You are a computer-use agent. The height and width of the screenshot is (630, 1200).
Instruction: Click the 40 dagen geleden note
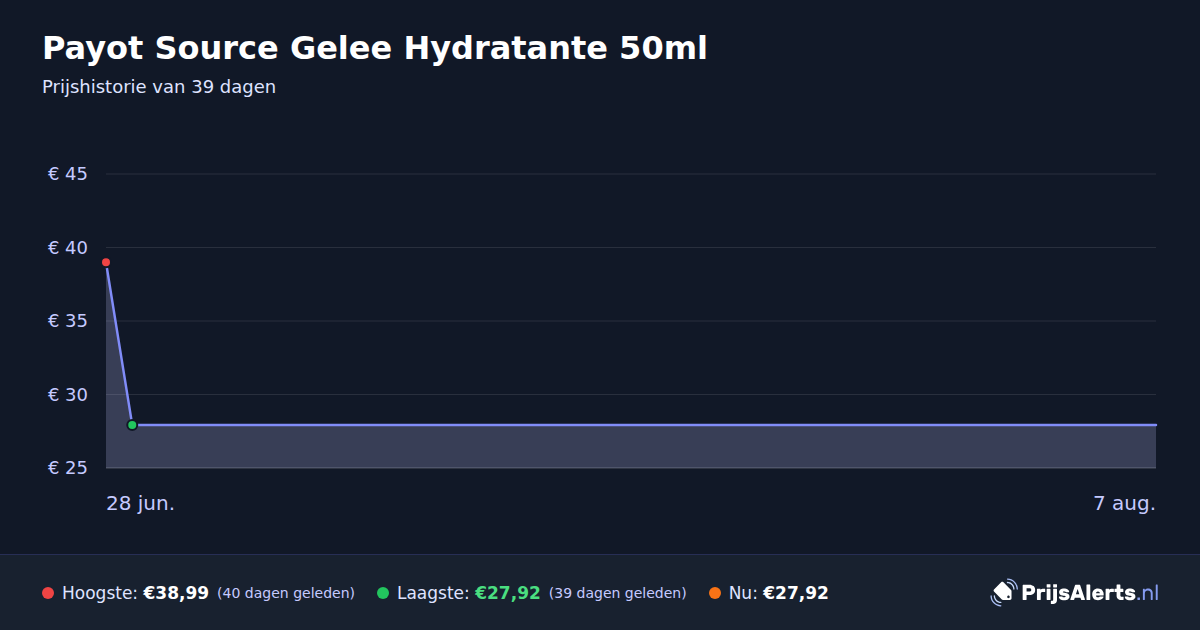[x=286, y=593]
